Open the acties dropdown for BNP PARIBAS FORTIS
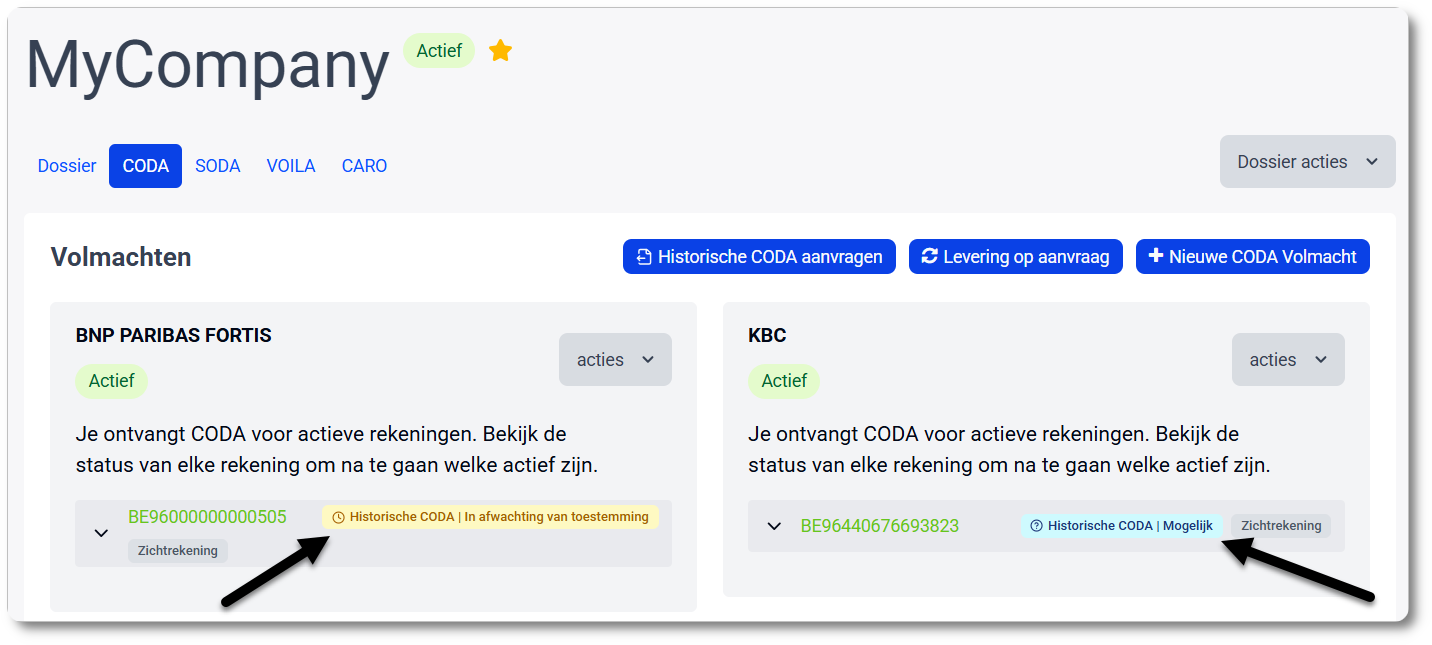Image resolution: width=1432 pixels, height=645 pixels. 615,359
